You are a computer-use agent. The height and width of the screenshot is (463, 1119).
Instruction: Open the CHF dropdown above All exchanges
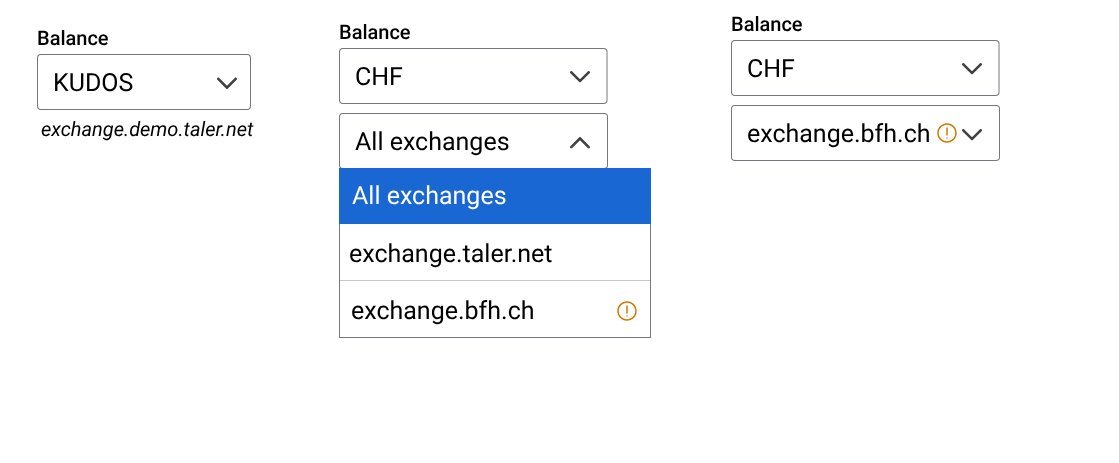472,76
